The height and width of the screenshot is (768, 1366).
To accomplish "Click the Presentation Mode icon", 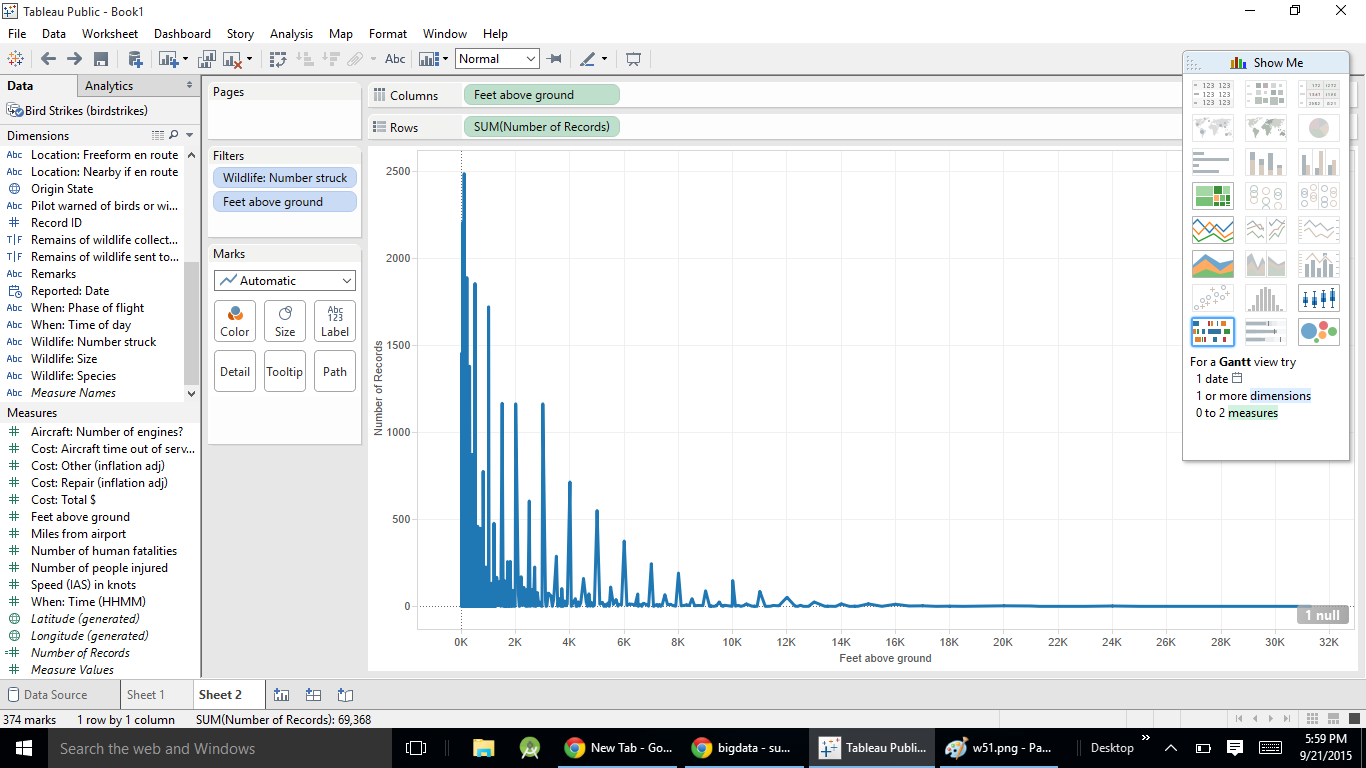I will tap(633, 59).
